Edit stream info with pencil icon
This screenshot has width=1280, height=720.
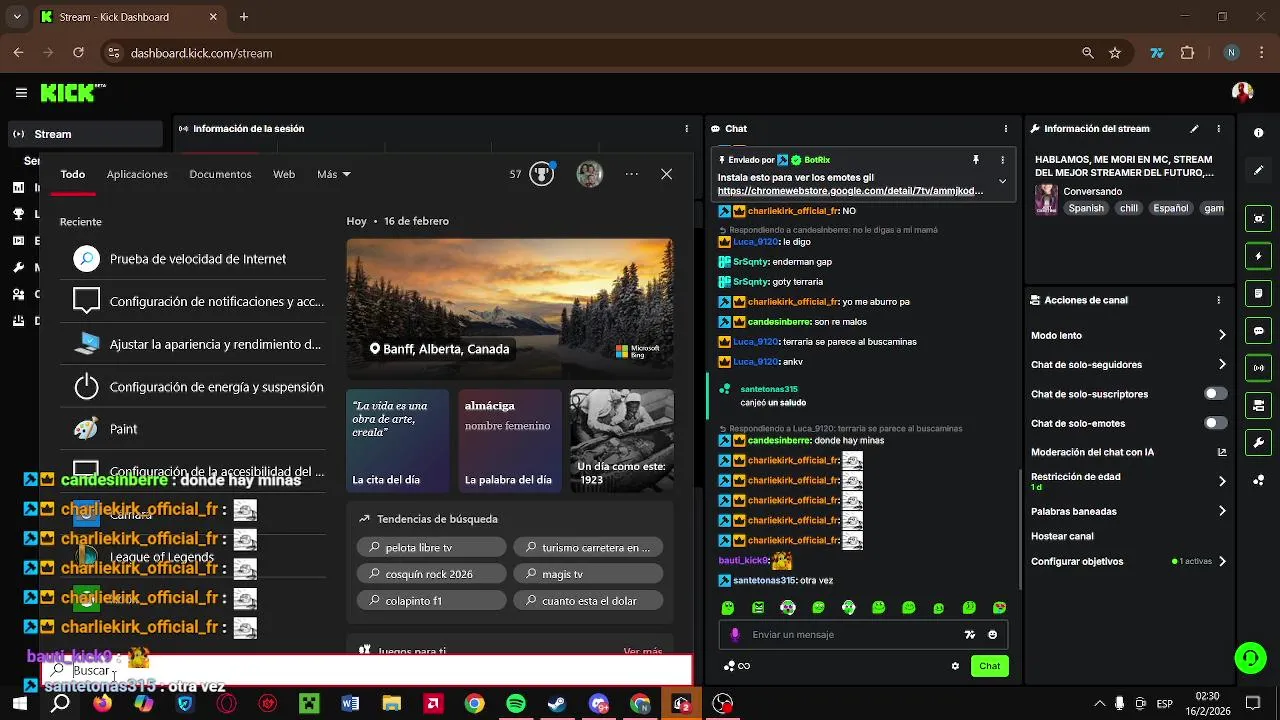tap(1194, 129)
